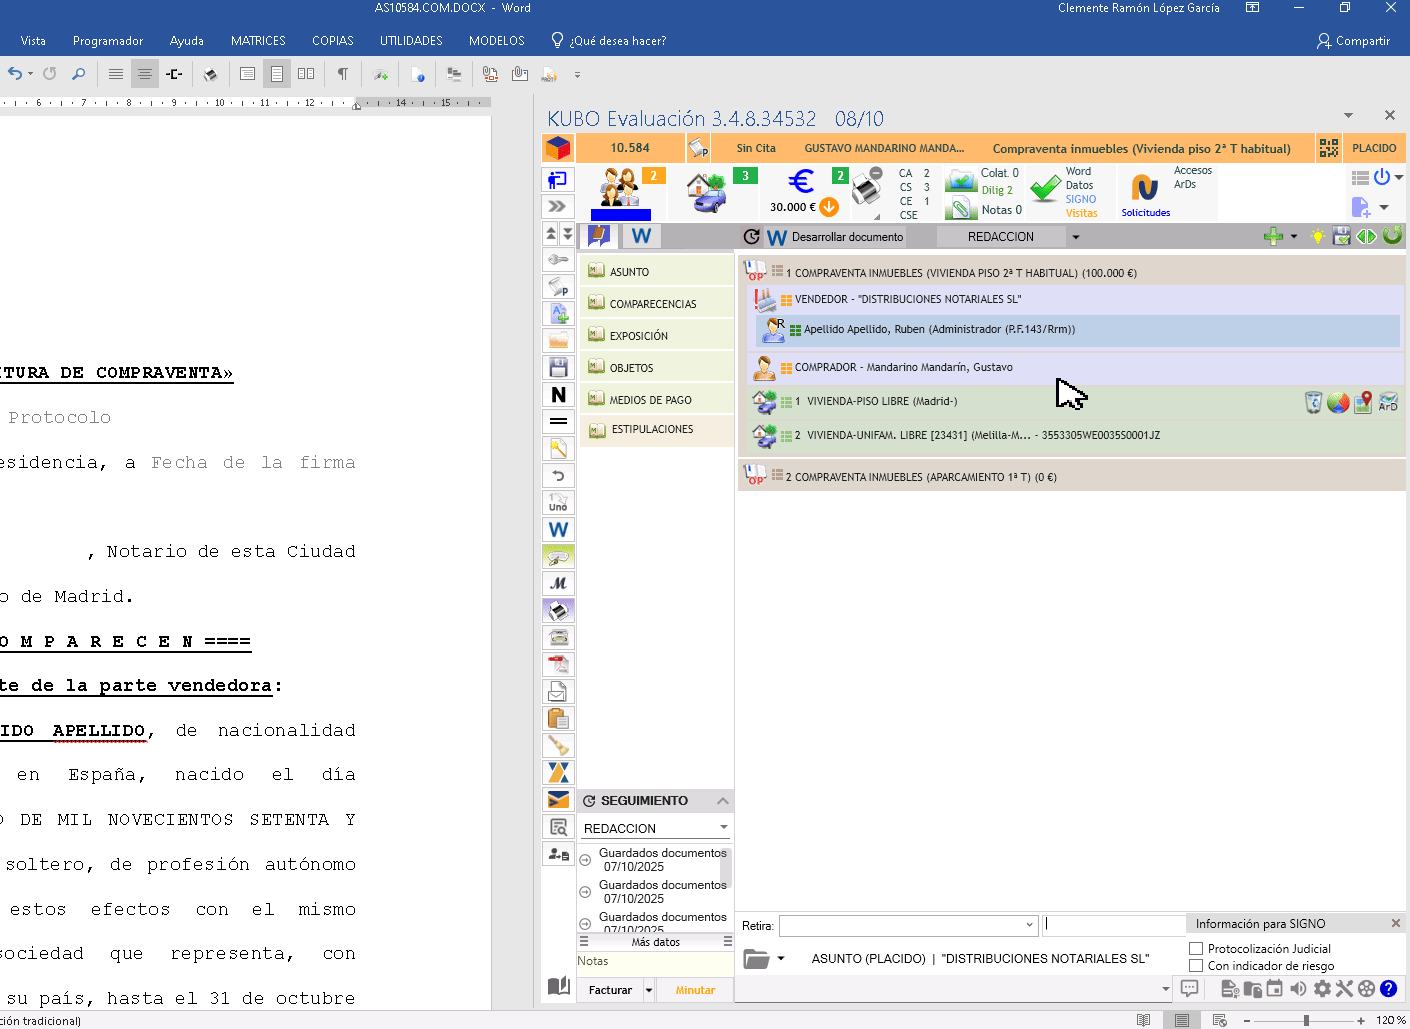Toggle the Word W tab next to the book icon
Image resolution: width=1410 pixels, height=1029 pixels.
[641, 236]
